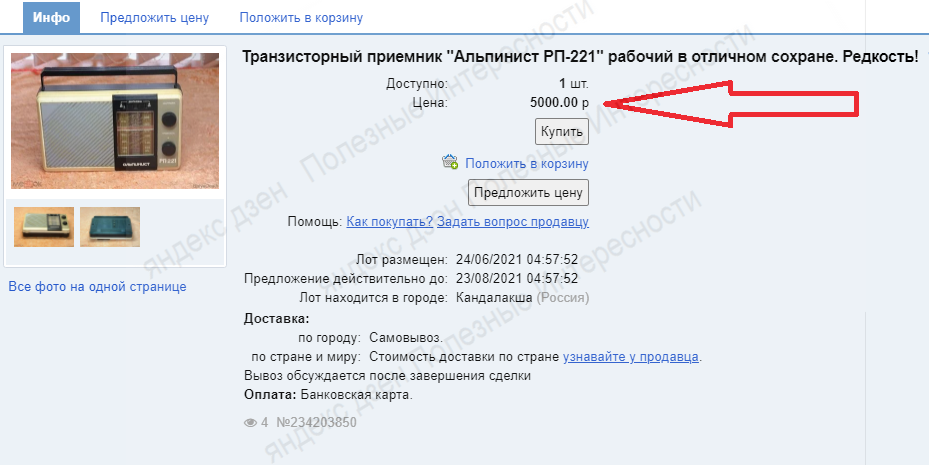Select the first front-view thumbnail
Viewport: 929px width, 465px height.
click(44, 227)
